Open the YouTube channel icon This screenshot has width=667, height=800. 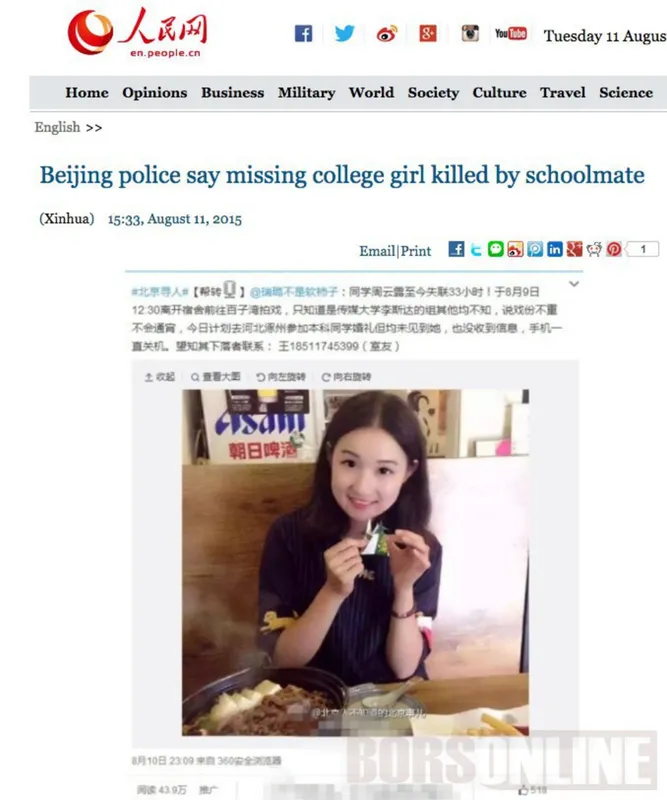tap(510, 34)
